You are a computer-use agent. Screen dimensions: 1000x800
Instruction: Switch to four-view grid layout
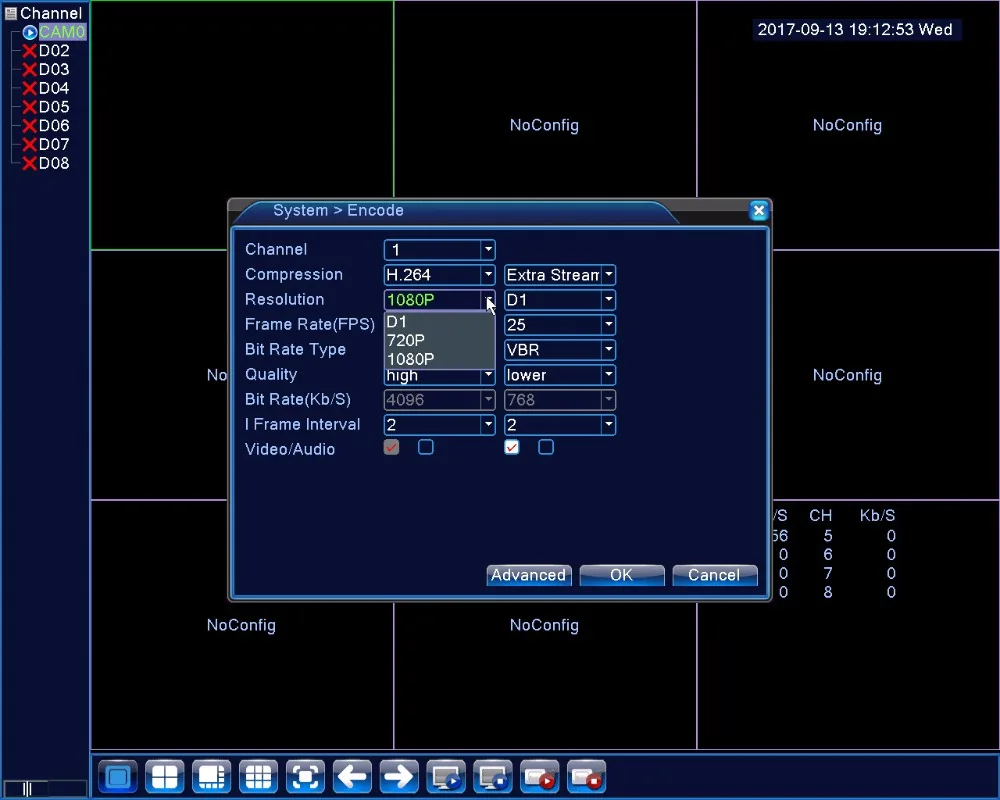click(165, 776)
